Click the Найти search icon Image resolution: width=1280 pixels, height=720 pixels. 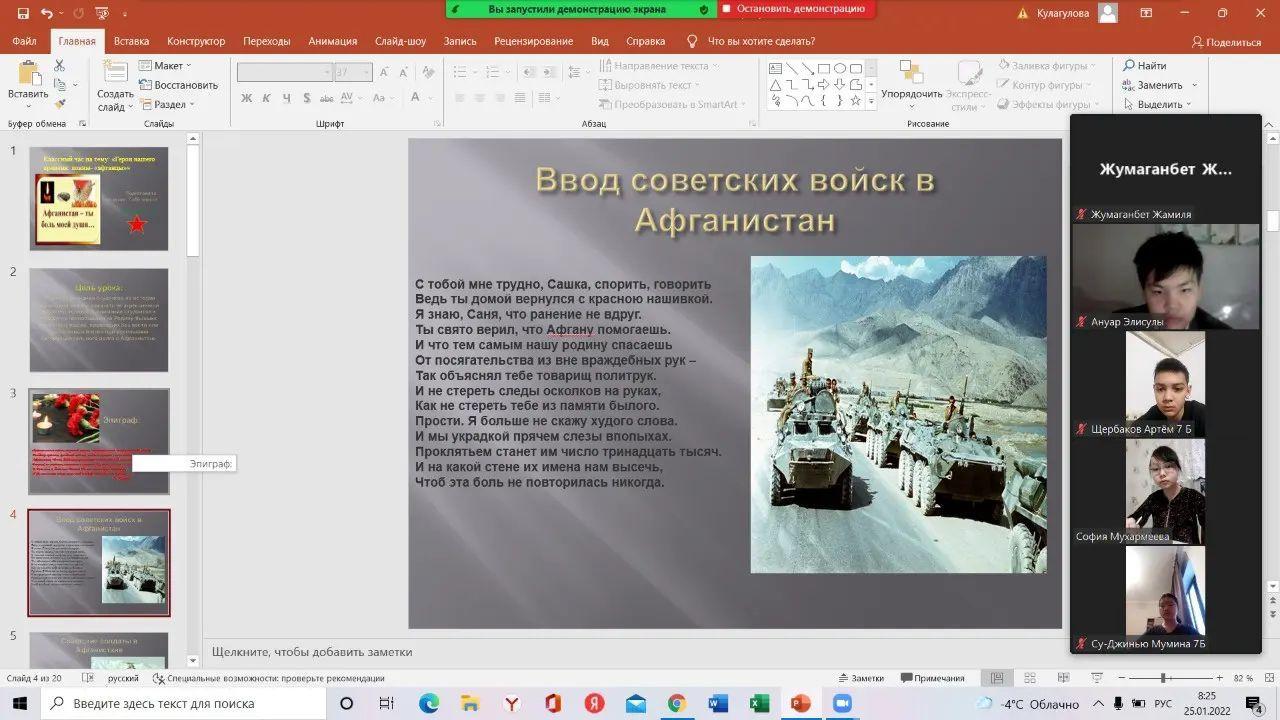pyautogui.click(x=1129, y=66)
